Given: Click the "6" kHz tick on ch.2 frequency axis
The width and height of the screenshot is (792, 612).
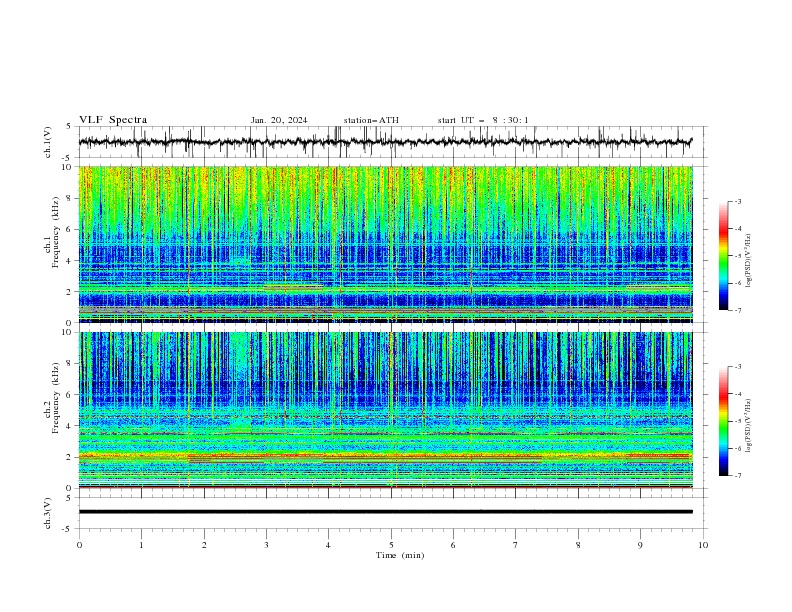Looking at the screenshot, I should pyautogui.click(x=70, y=395).
